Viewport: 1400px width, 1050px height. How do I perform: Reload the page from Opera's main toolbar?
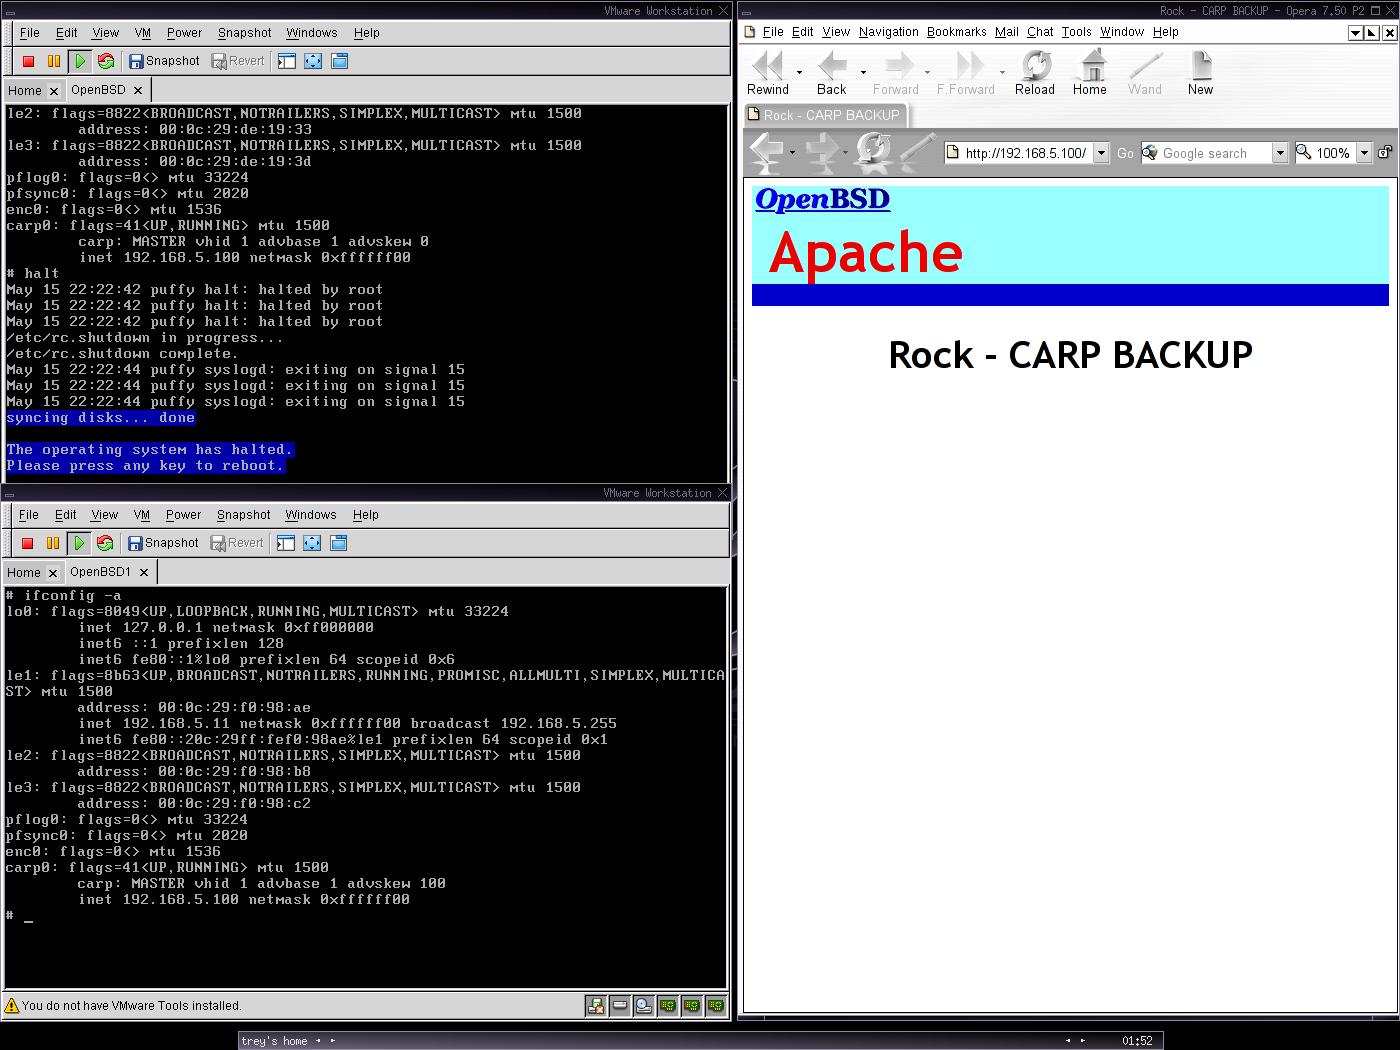1035,73
